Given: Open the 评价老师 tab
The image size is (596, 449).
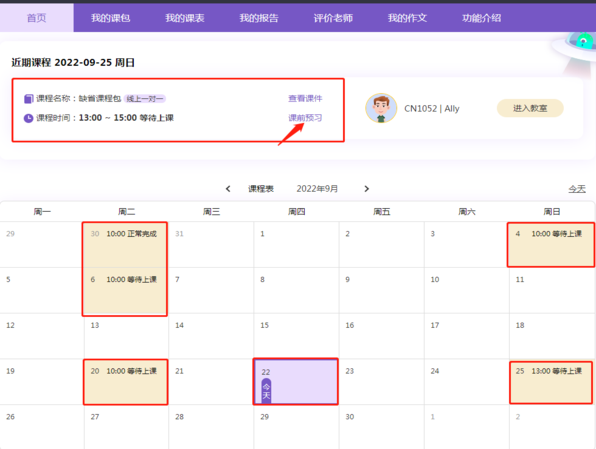Looking at the screenshot, I should coord(333,18).
